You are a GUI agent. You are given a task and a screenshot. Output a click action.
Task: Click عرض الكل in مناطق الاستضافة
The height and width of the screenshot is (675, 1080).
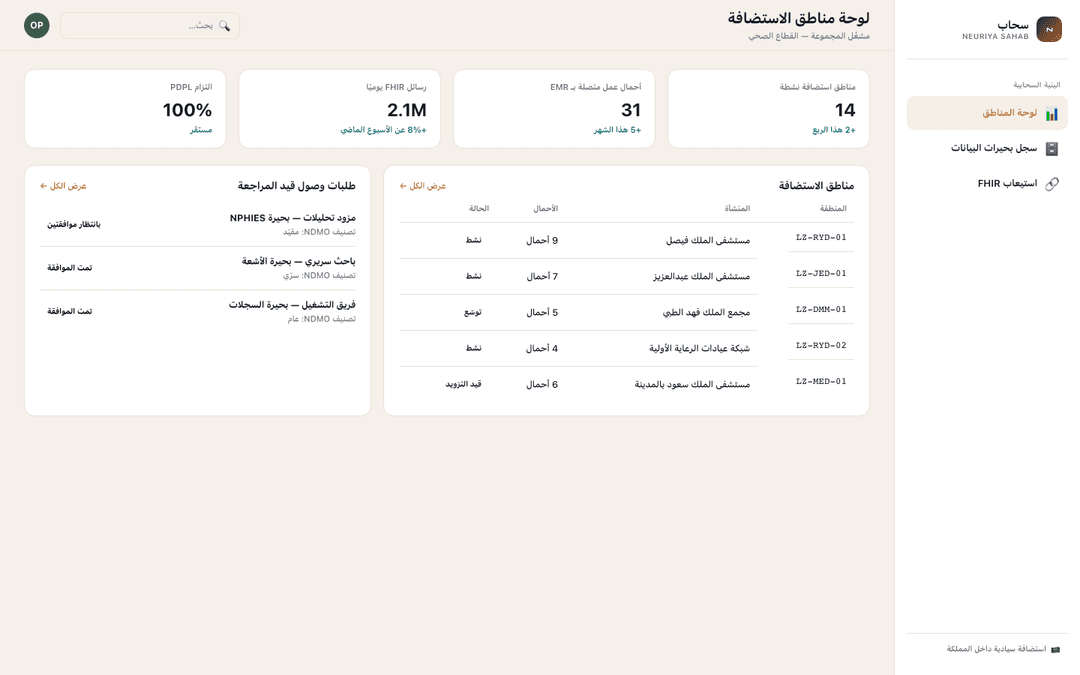[x=423, y=186]
